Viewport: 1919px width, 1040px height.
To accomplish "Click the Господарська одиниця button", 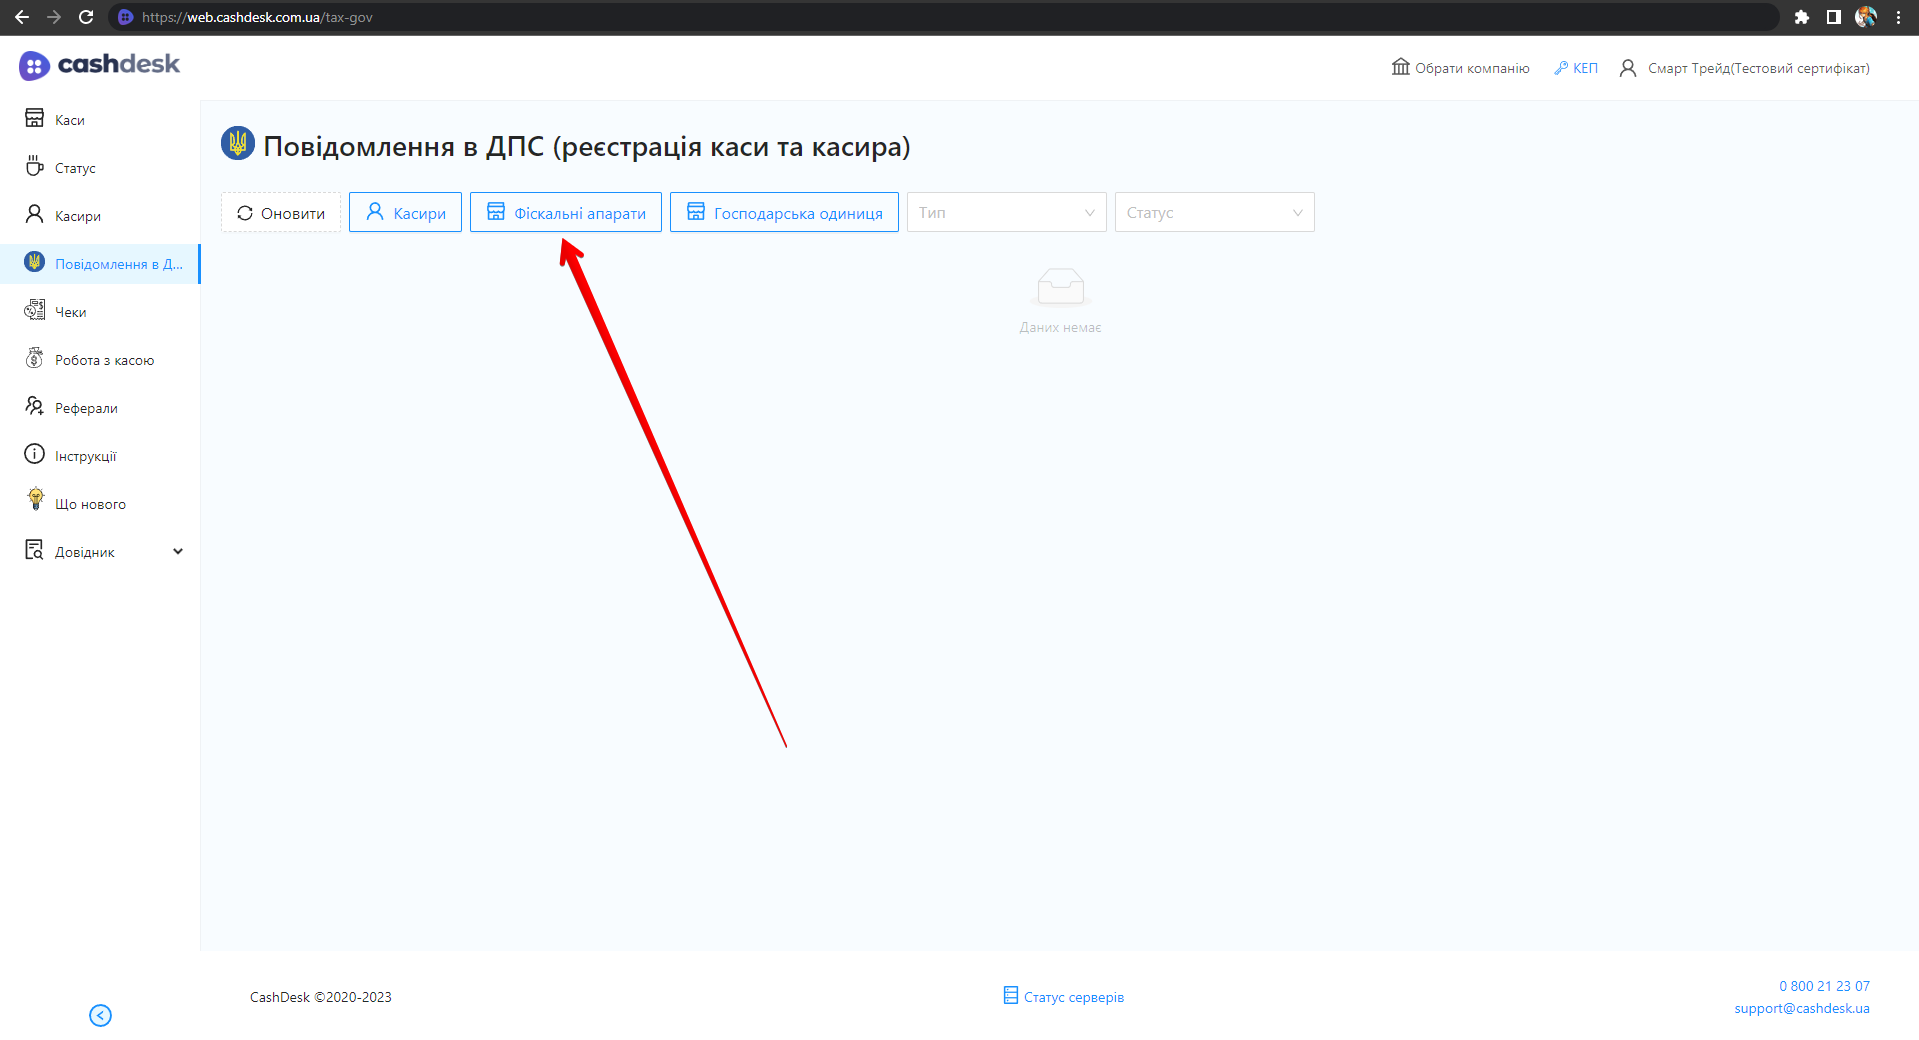I will [784, 213].
